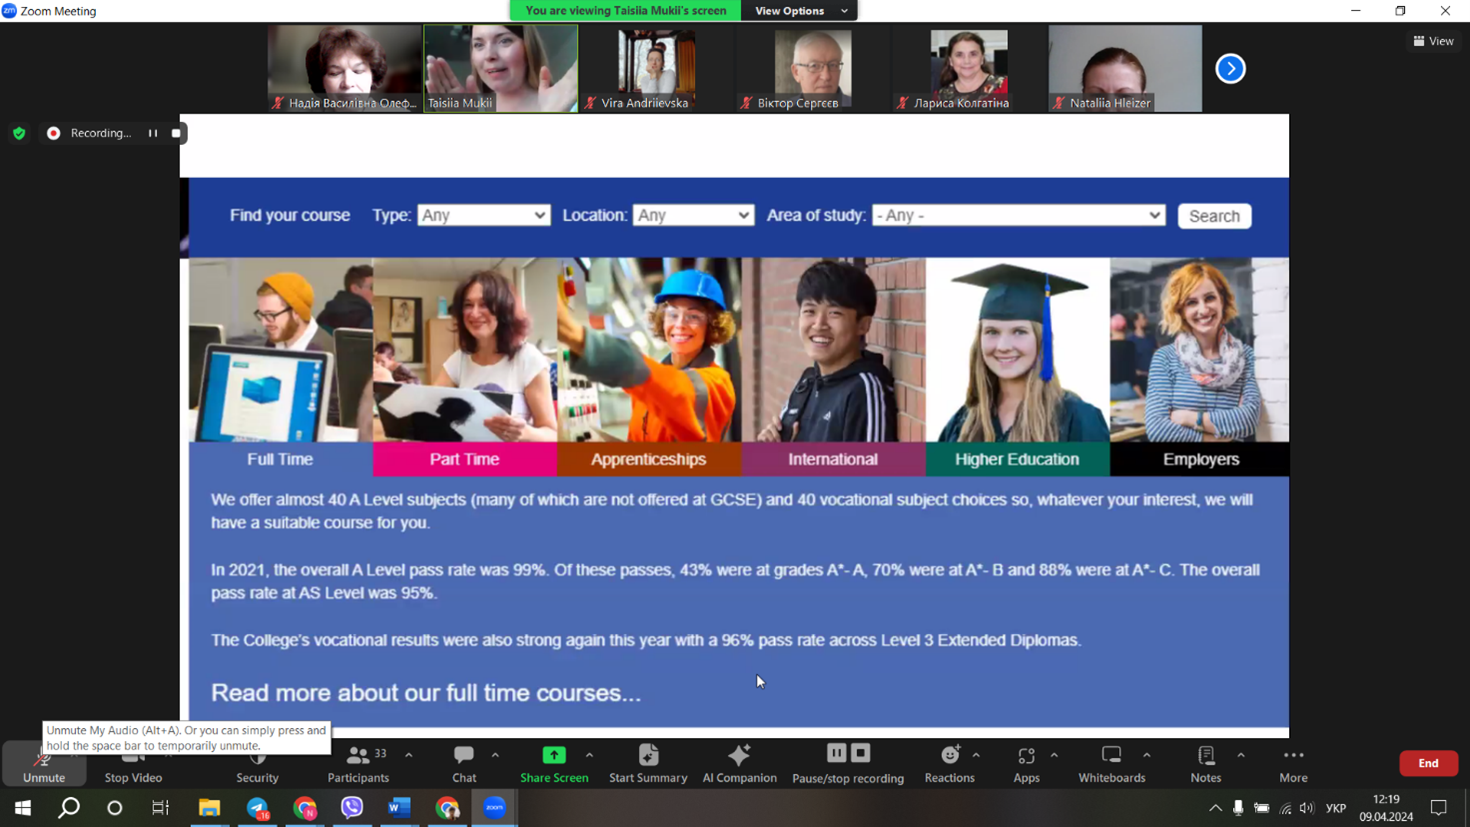The image size is (1470, 827).
Task: Click Pause/stop recording in the toolbar
Action: pyautogui.click(x=848, y=765)
